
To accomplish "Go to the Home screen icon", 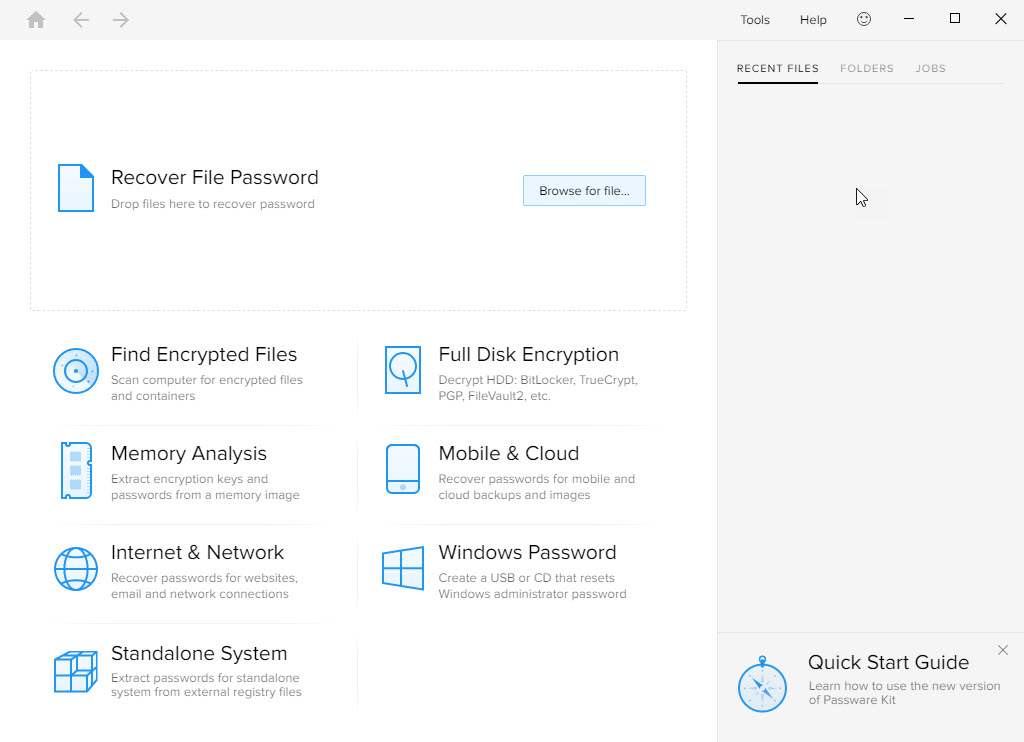I will click(36, 20).
